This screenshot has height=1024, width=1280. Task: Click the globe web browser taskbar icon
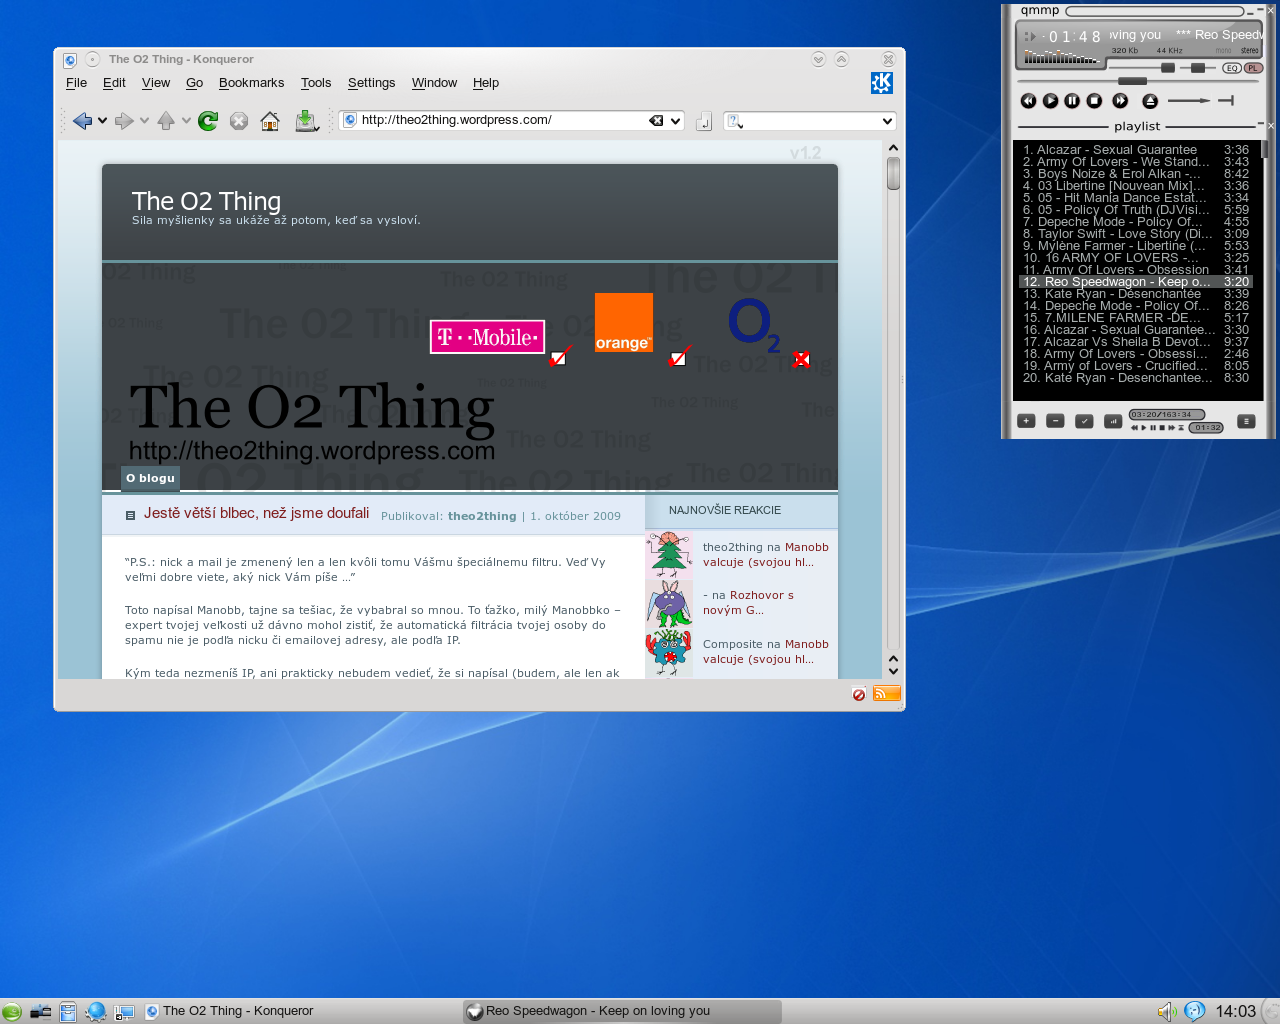96,1012
